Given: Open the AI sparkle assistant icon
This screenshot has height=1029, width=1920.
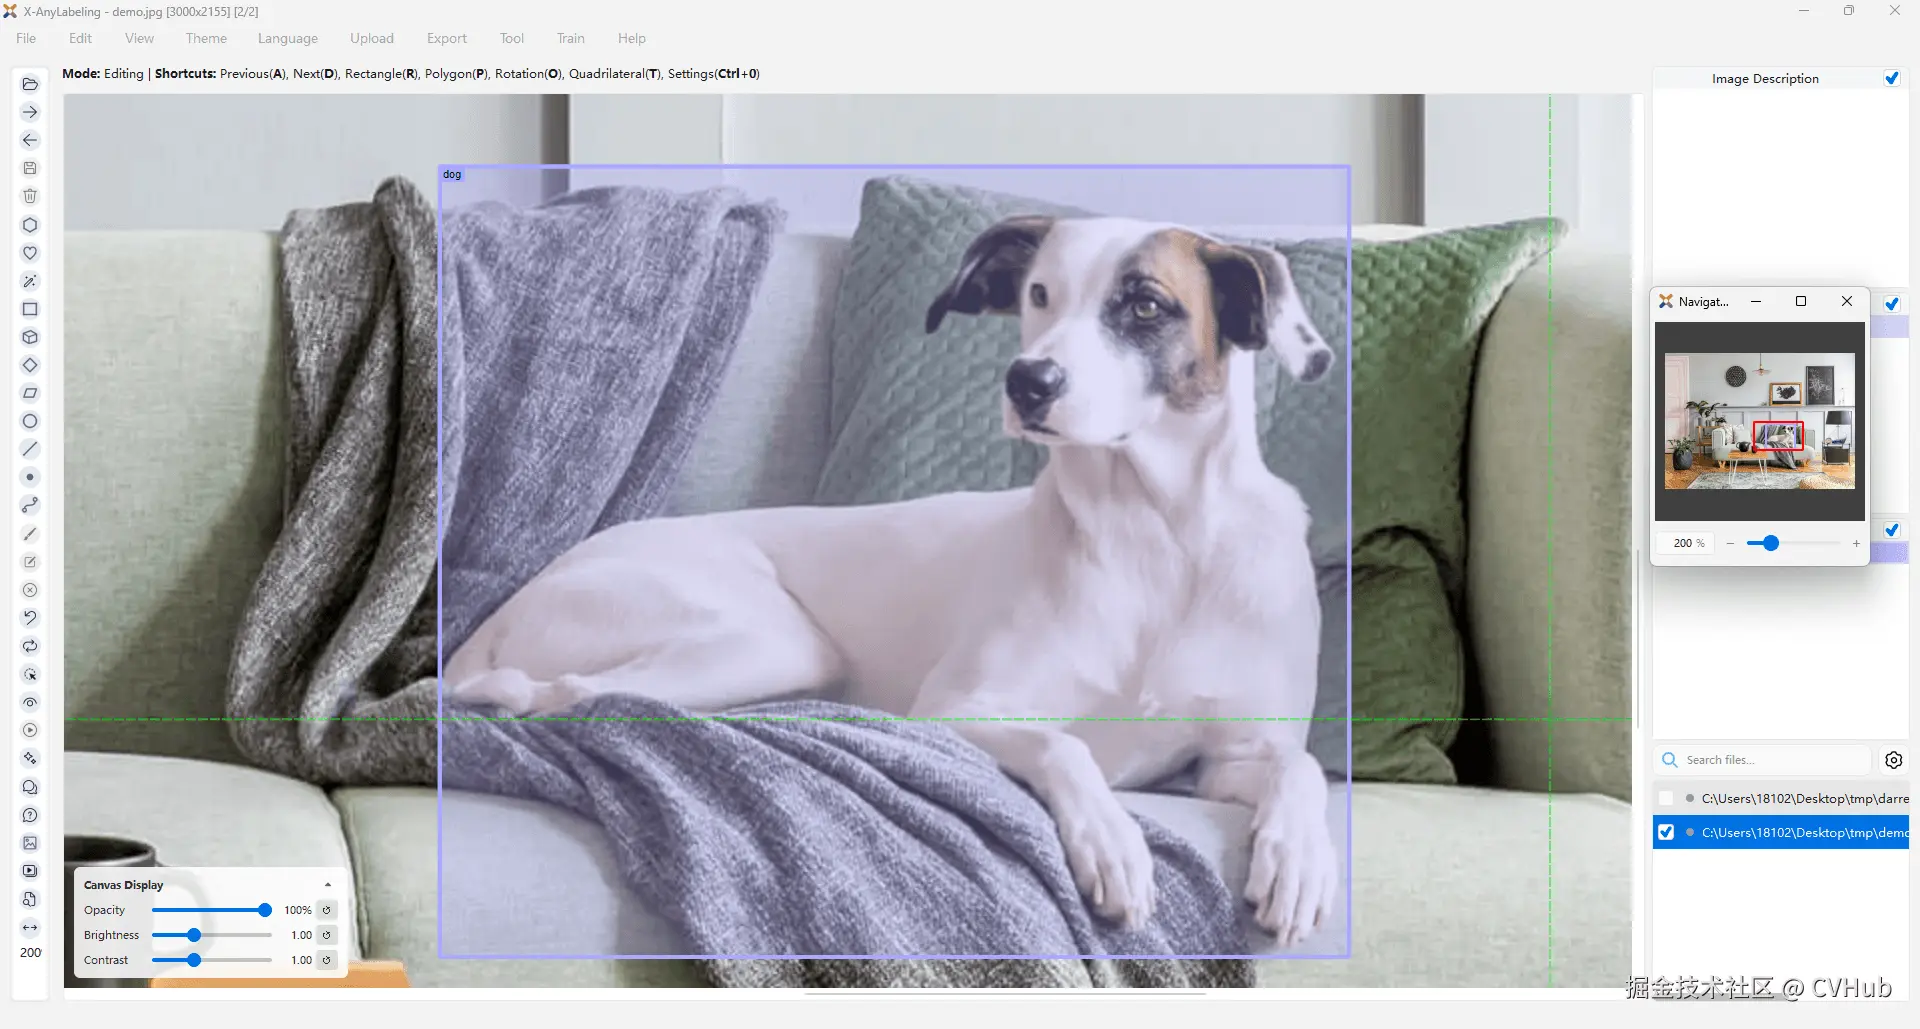Looking at the screenshot, I should click(x=30, y=758).
